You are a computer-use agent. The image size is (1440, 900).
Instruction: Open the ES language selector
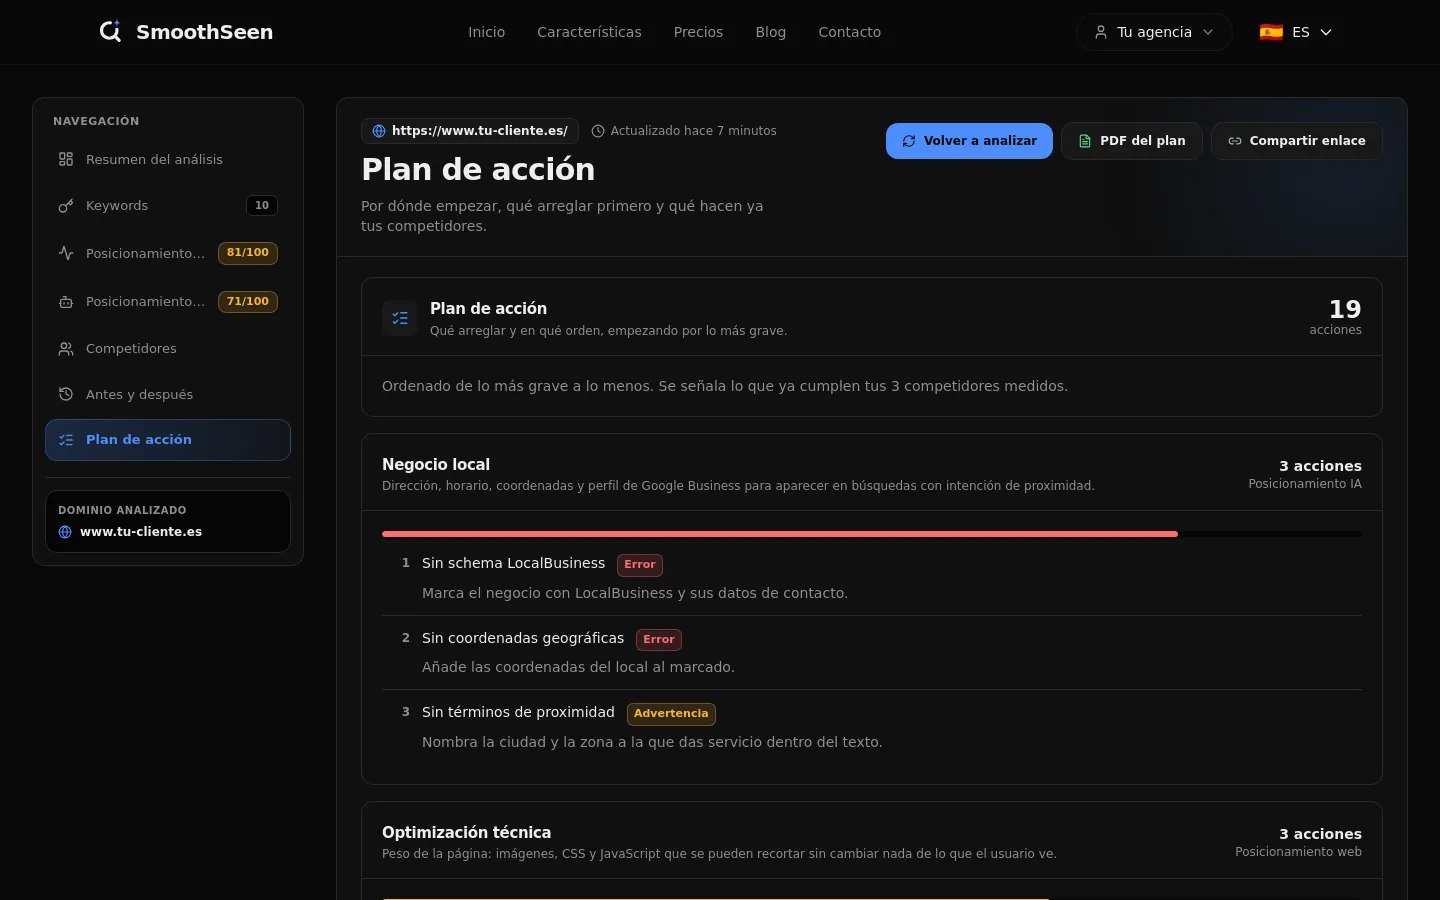tap(1296, 32)
